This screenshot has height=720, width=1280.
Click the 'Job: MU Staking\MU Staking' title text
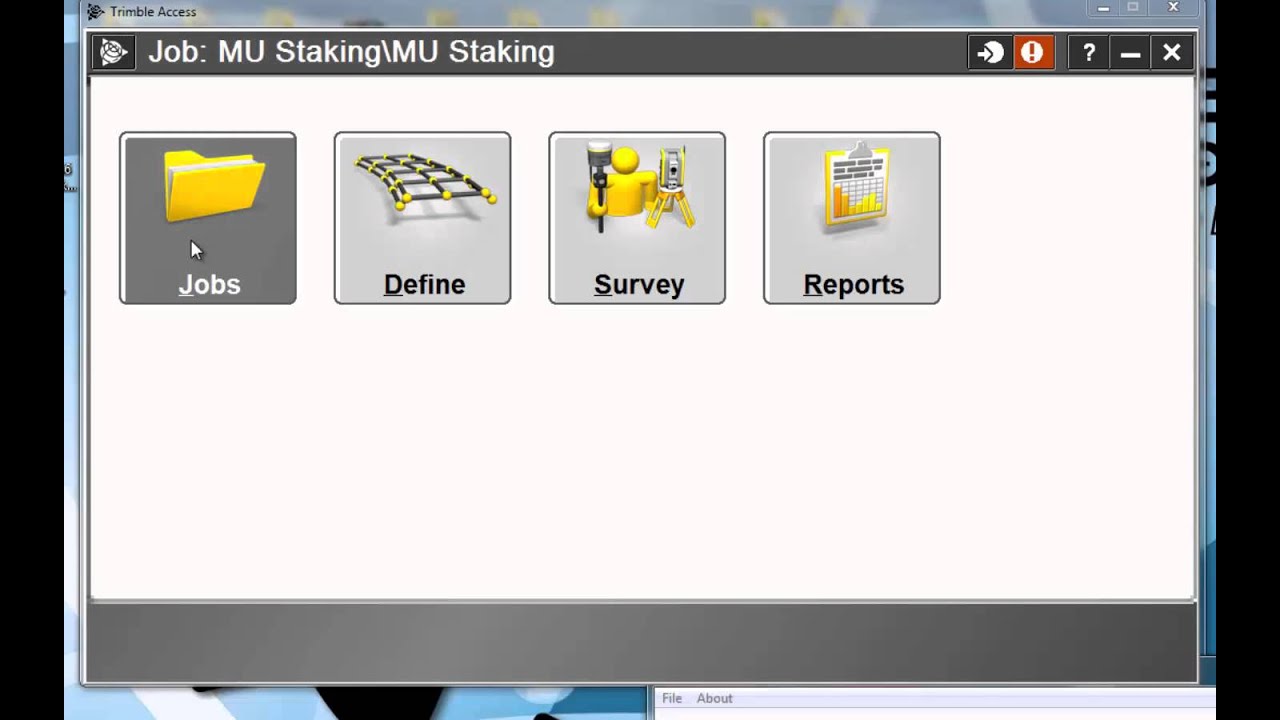pos(351,52)
